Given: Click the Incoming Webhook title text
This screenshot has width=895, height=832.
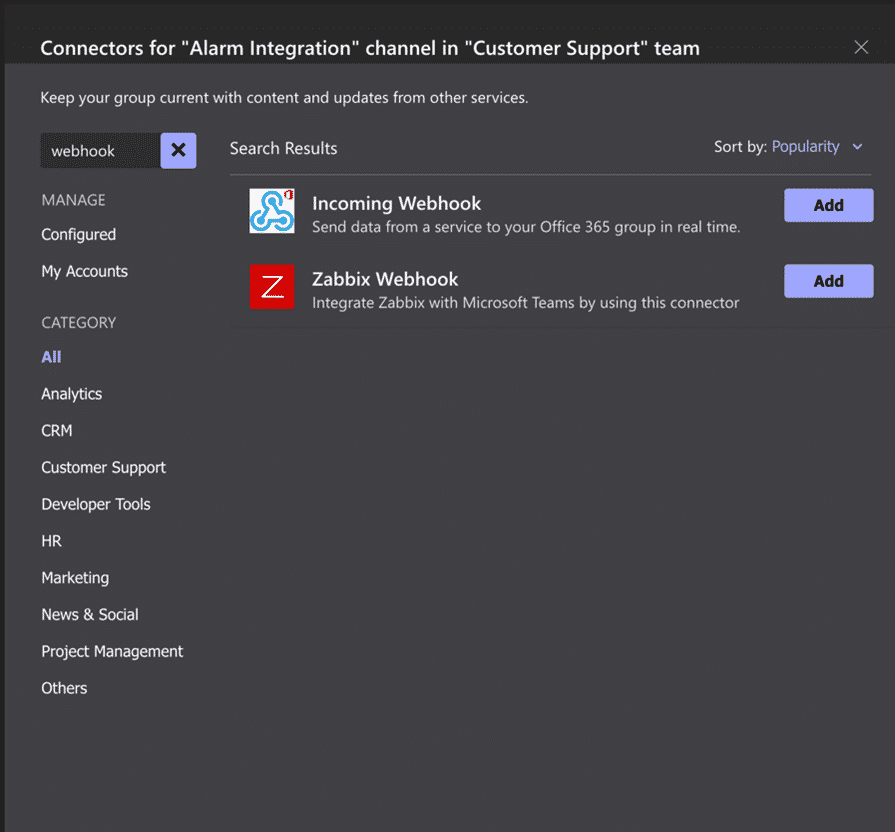Looking at the screenshot, I should (x=396, y=203).
